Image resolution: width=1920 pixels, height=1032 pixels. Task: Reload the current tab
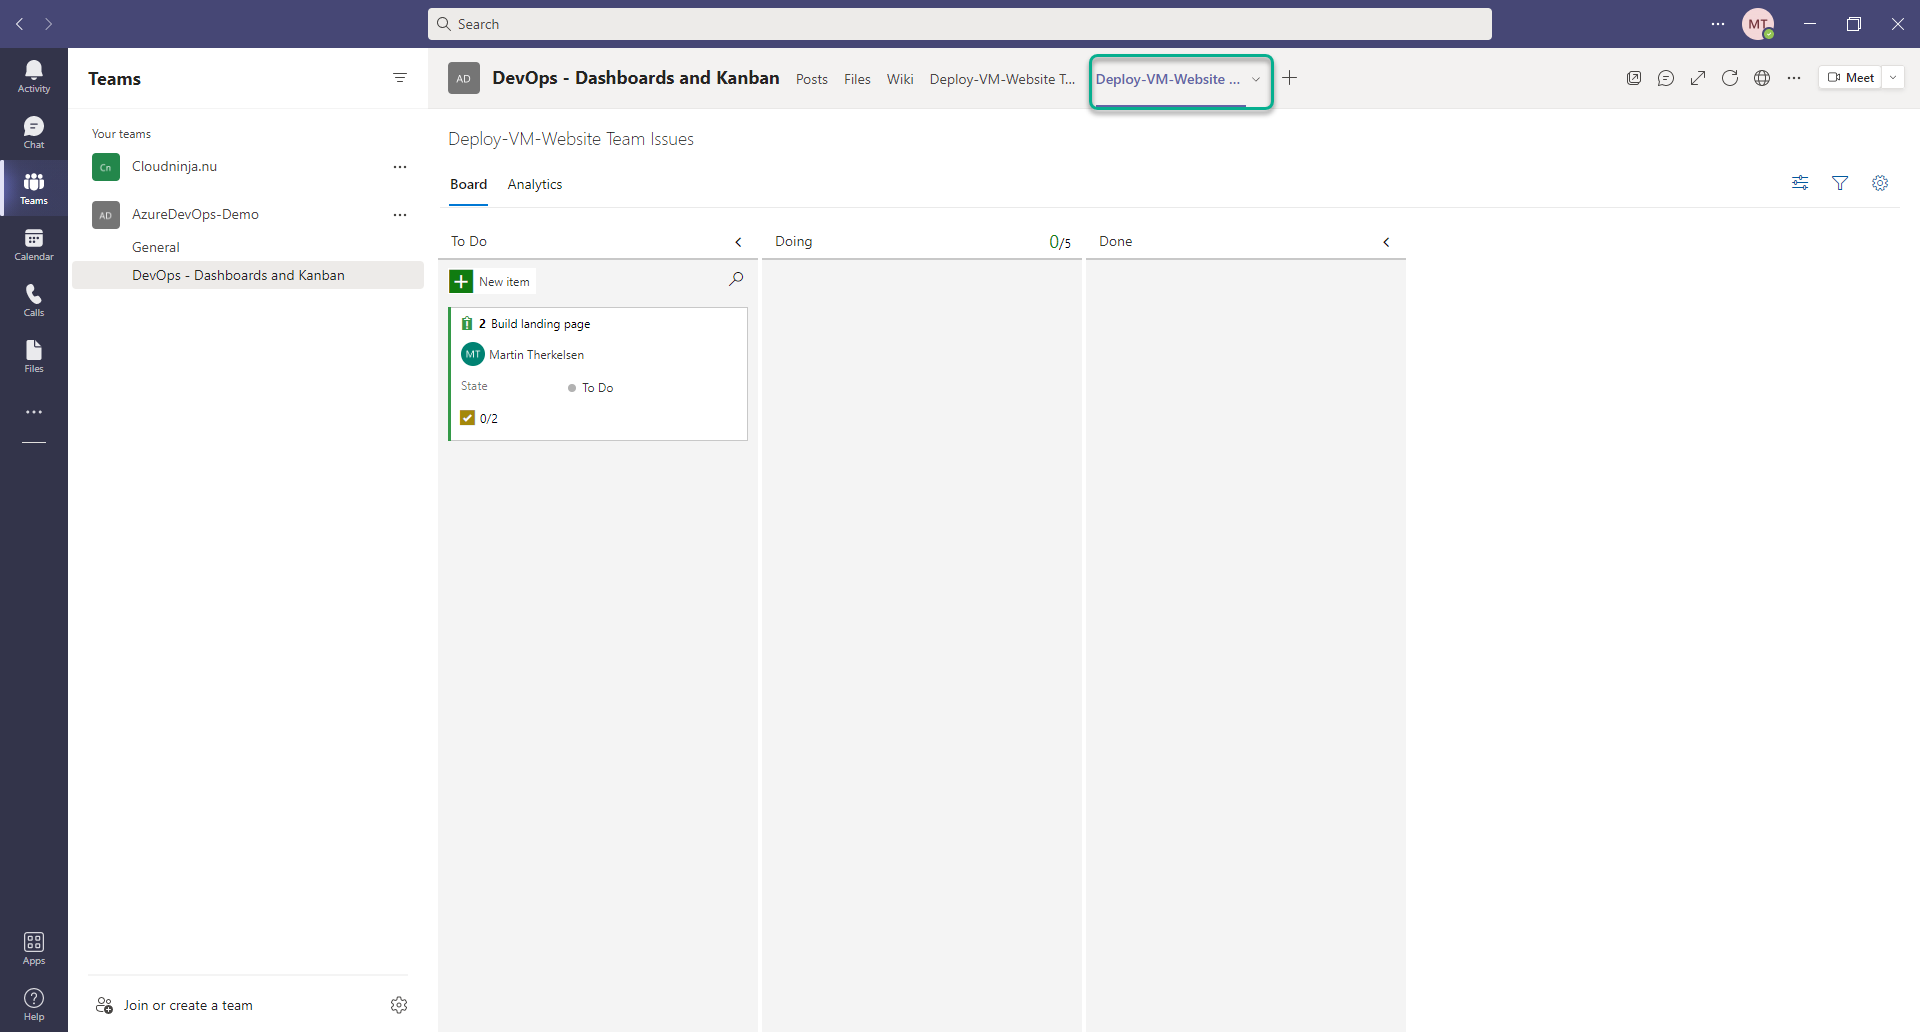[x=1730, y=78]
